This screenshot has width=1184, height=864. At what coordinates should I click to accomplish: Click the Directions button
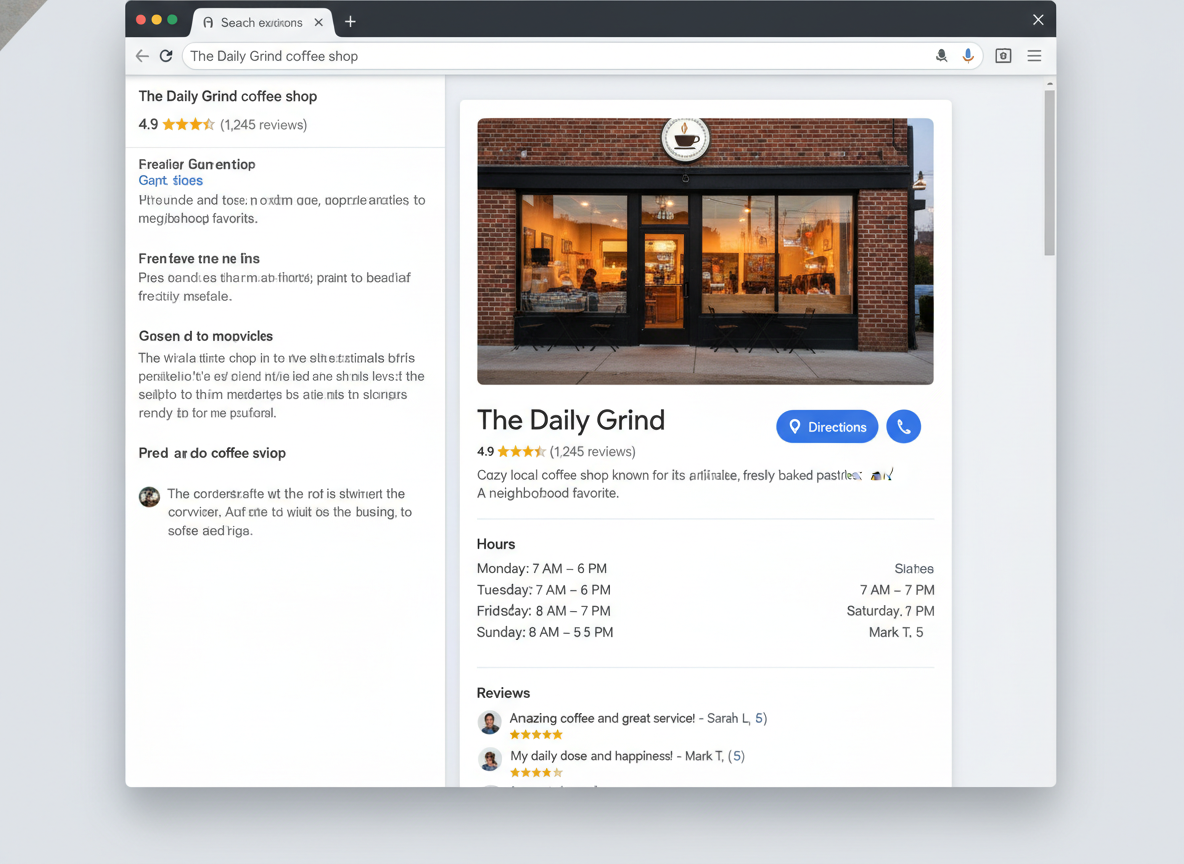pyautogui.click(x=827, y=426)
